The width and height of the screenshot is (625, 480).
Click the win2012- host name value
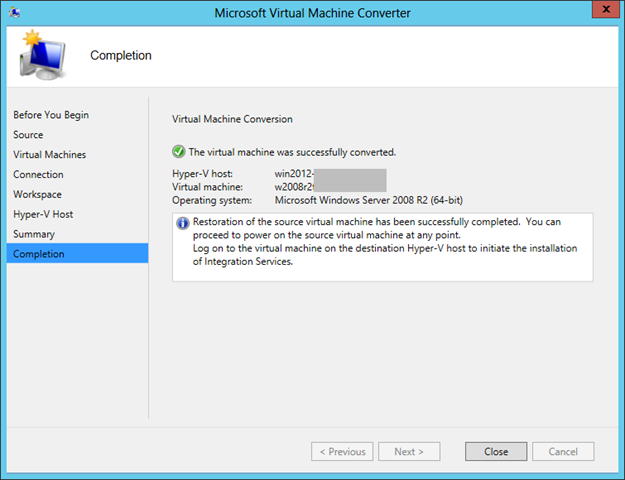pos(294,174)
